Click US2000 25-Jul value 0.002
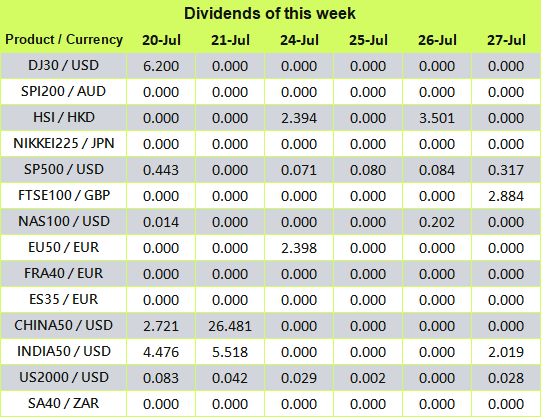 (x=368, y=378)
